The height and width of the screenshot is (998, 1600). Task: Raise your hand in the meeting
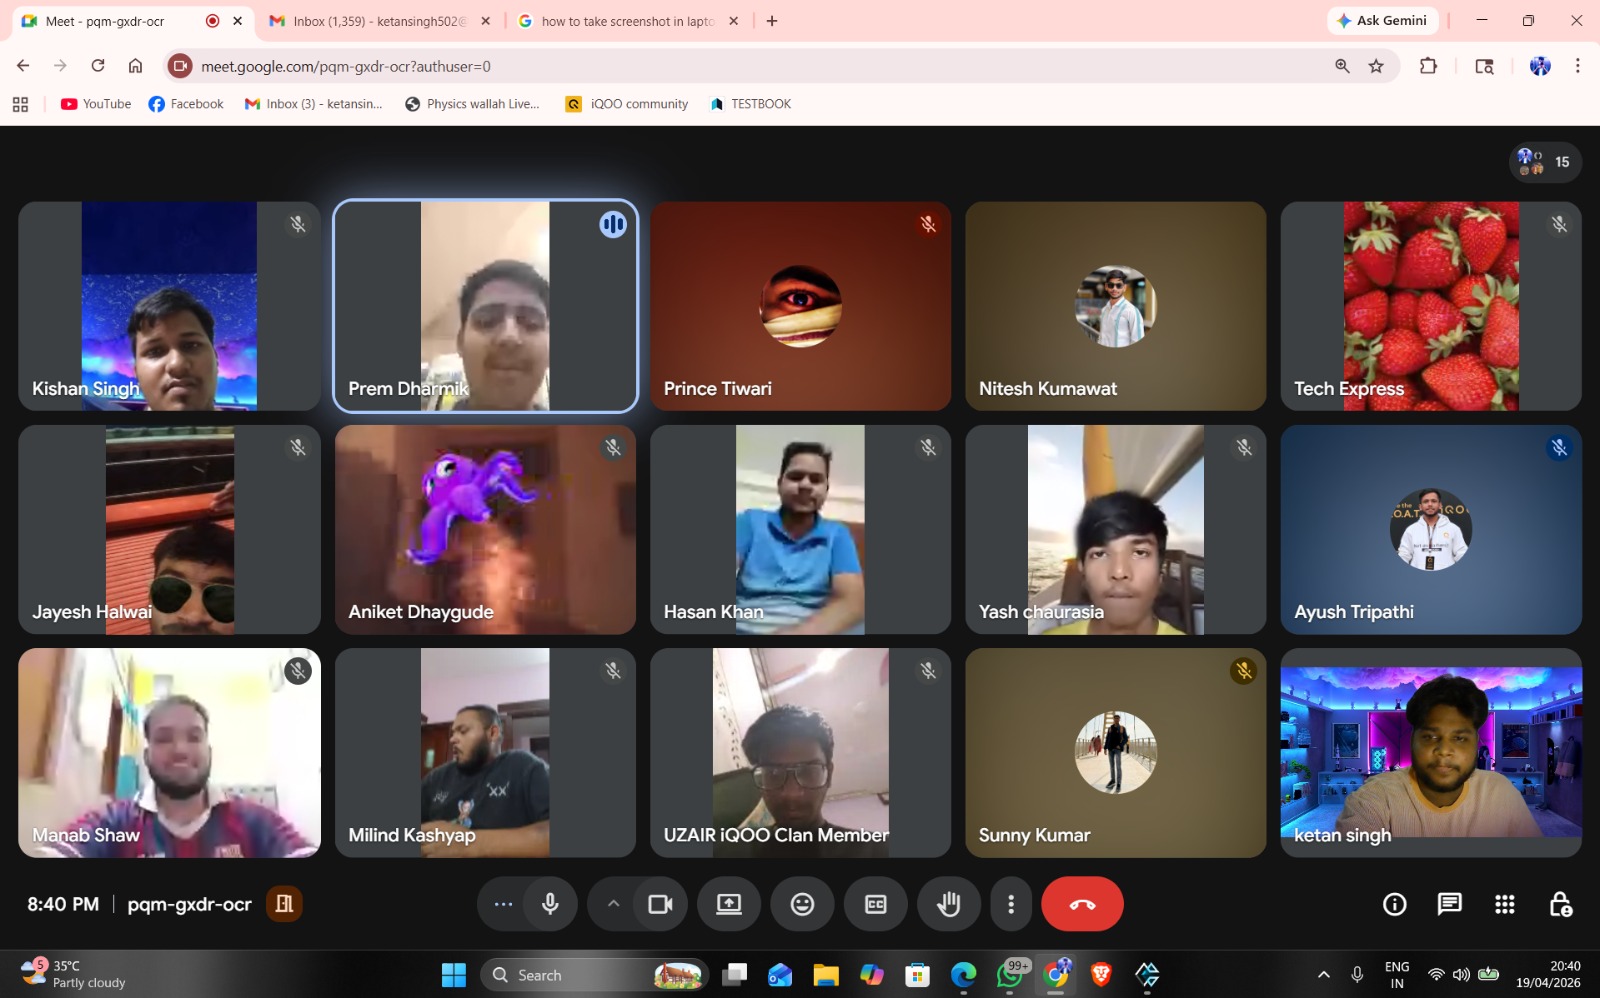pos(948,904)
